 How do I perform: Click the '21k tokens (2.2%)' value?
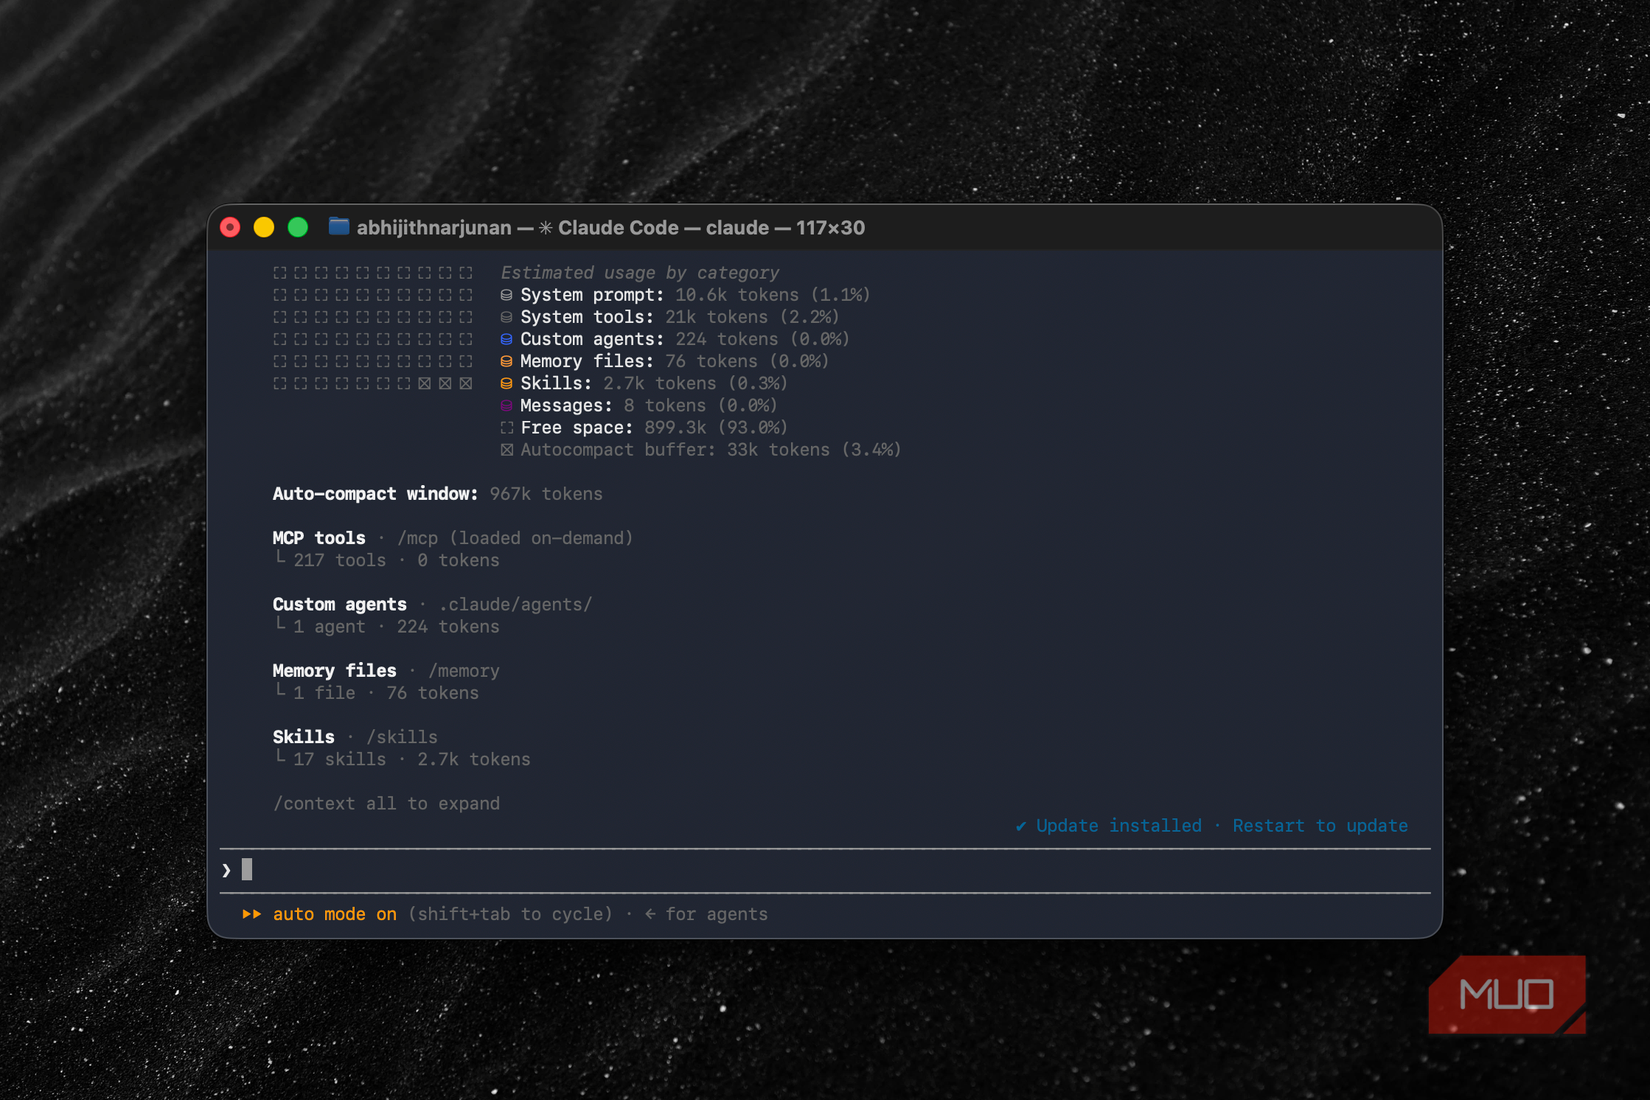(x=752, y=317)
